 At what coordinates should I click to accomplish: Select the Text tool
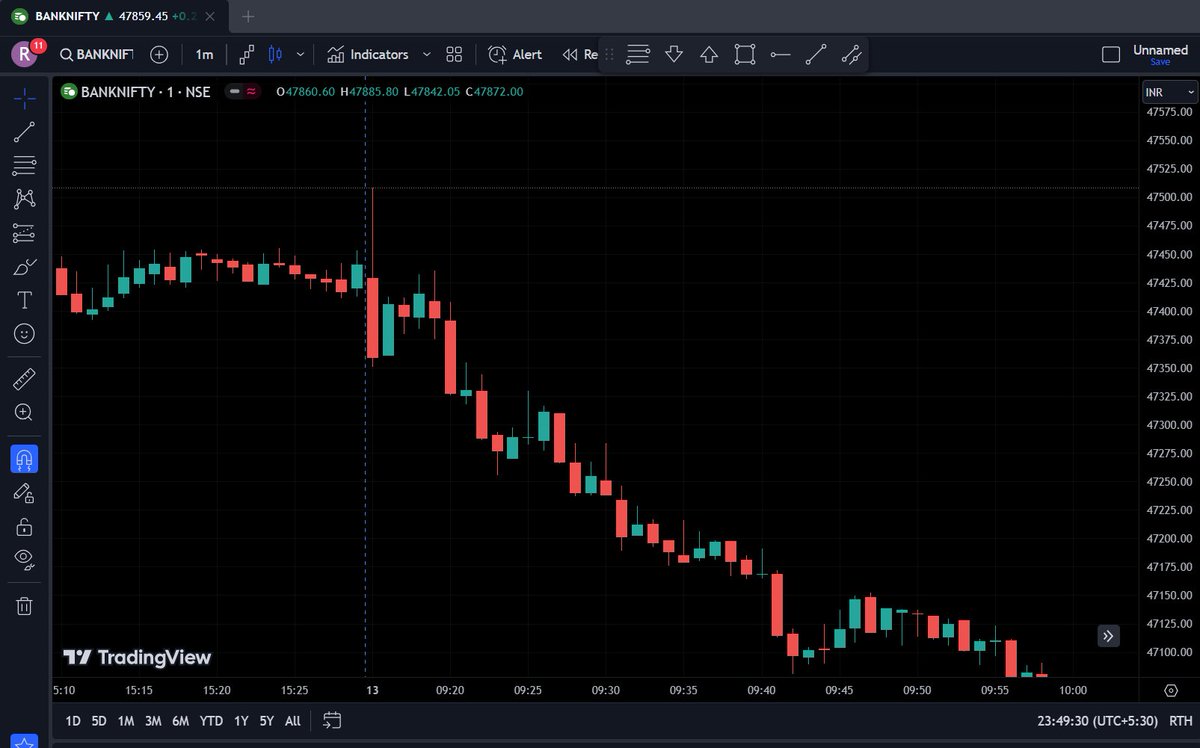tap(25, 300)
